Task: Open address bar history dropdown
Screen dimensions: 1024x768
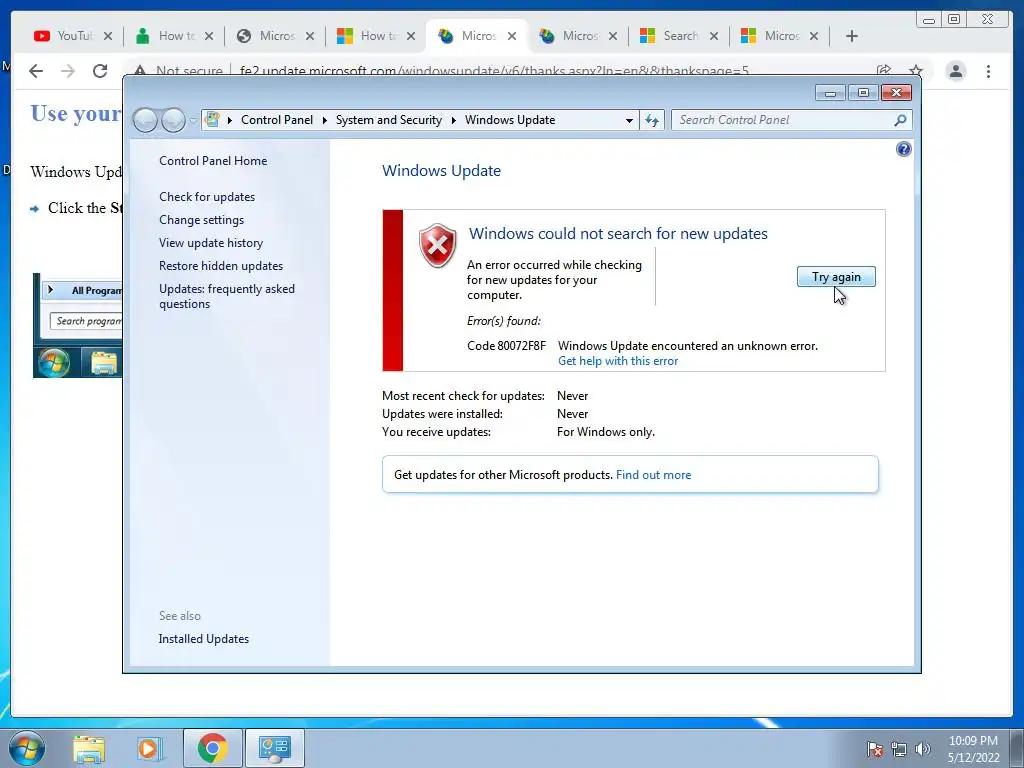Action: point(629,121)
